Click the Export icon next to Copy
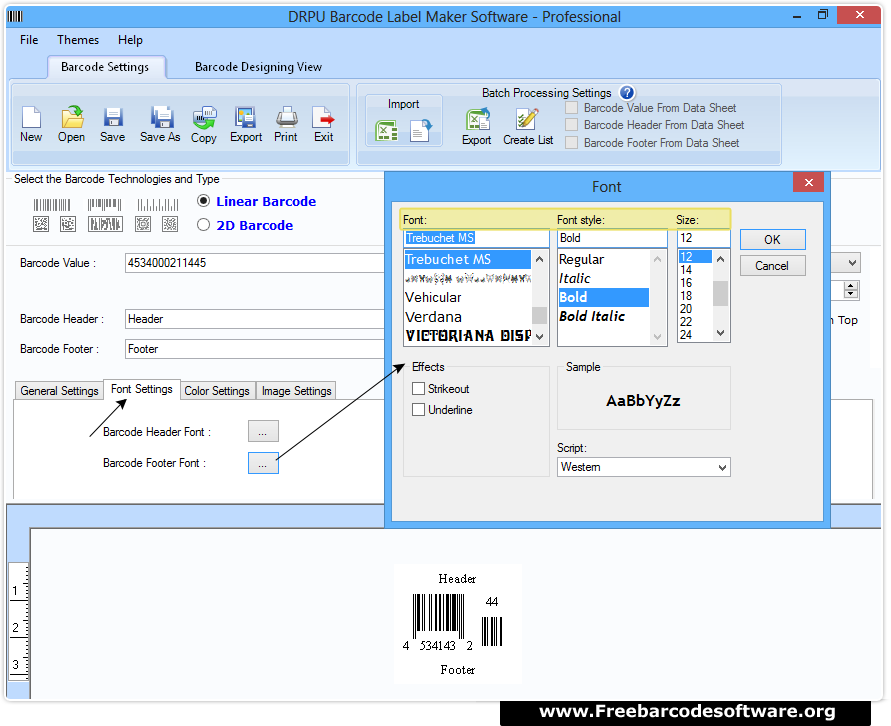 [x=245, y=118]
